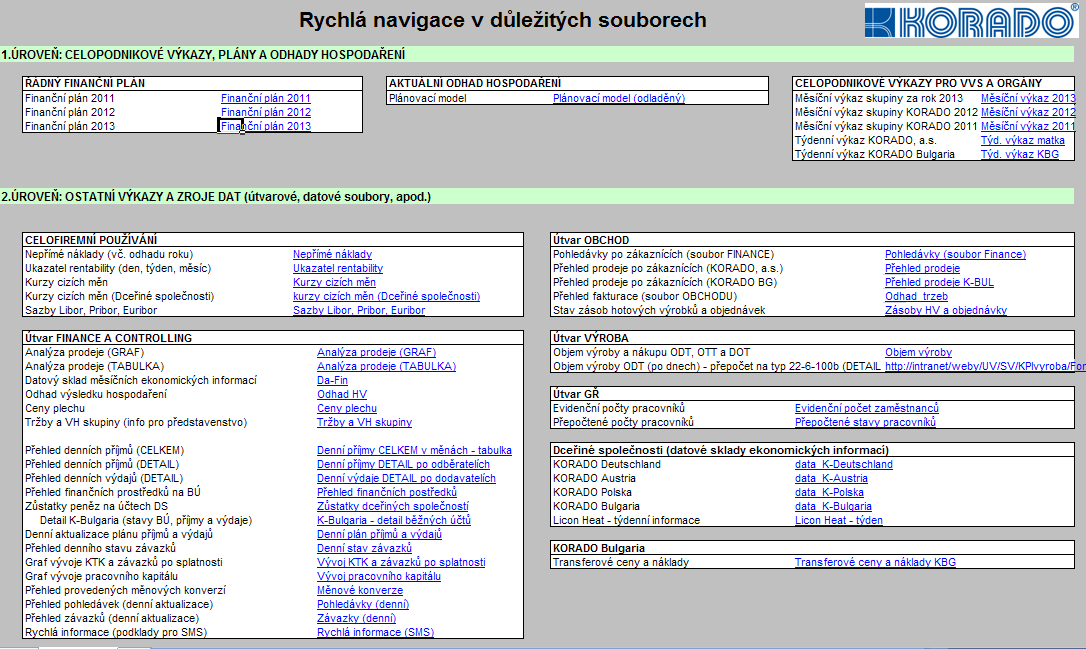Select the ŘÁDNÝ FINANČNÍ PLÁN header cell
Image resolution: width=1086 pixels, height=649 pixels.
192,83
